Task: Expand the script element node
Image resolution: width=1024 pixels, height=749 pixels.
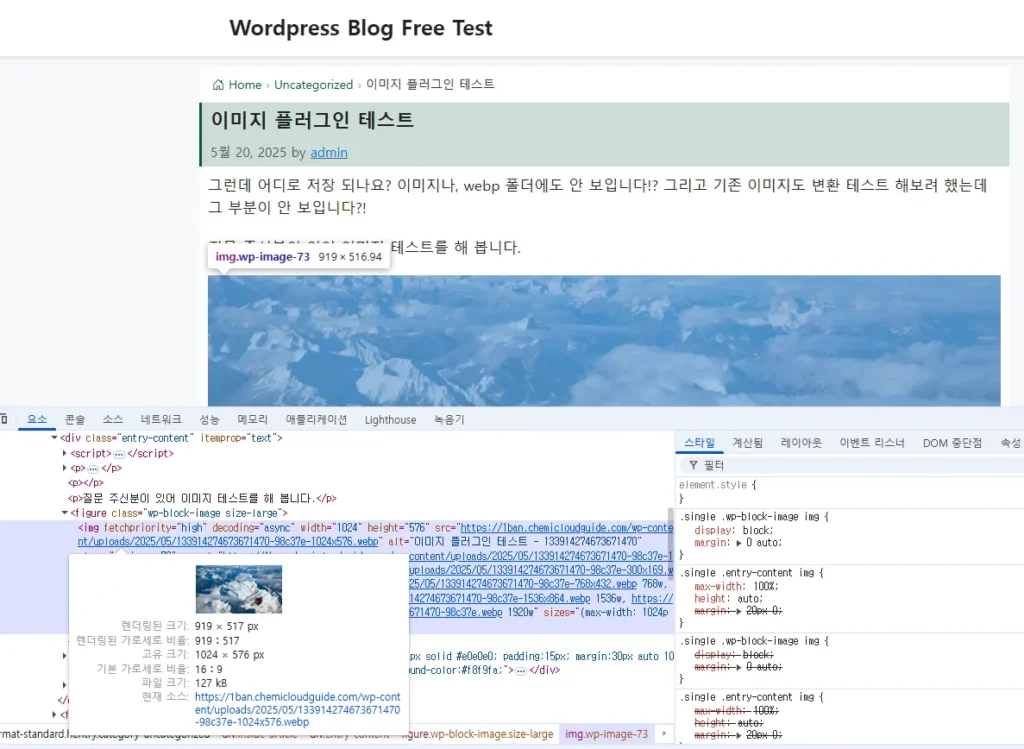Action: point(65,453)
